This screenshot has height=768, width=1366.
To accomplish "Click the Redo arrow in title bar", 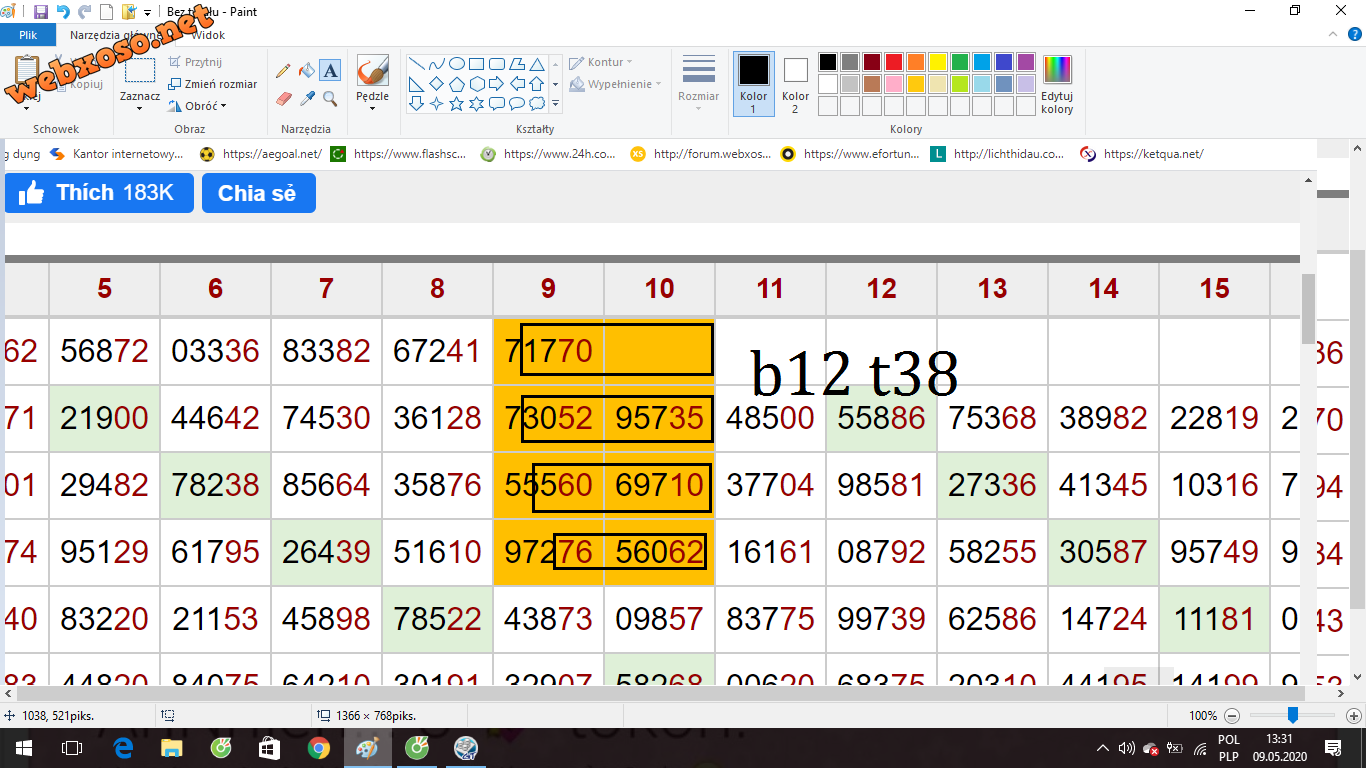I will pos(85,12).
